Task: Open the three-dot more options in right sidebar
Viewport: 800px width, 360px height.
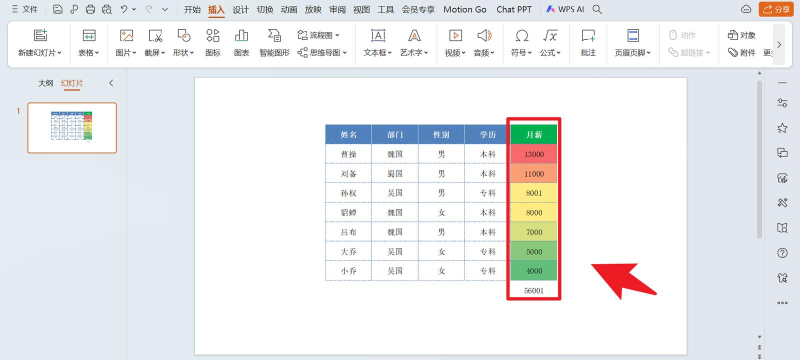Action: [782, 303]
